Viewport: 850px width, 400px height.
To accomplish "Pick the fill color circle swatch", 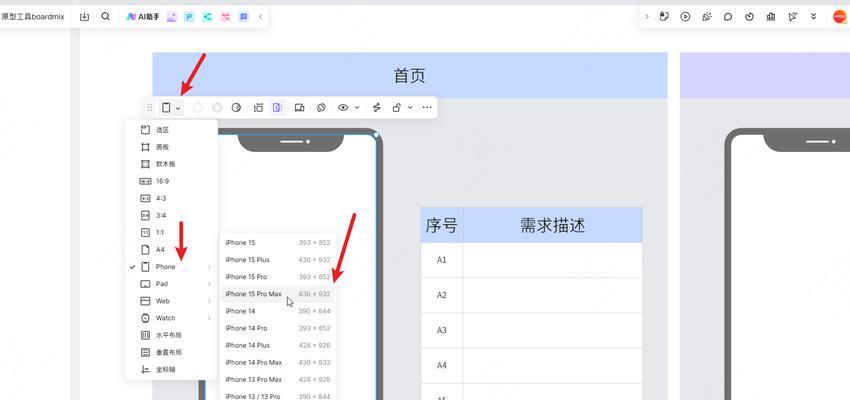I will 198,108.
